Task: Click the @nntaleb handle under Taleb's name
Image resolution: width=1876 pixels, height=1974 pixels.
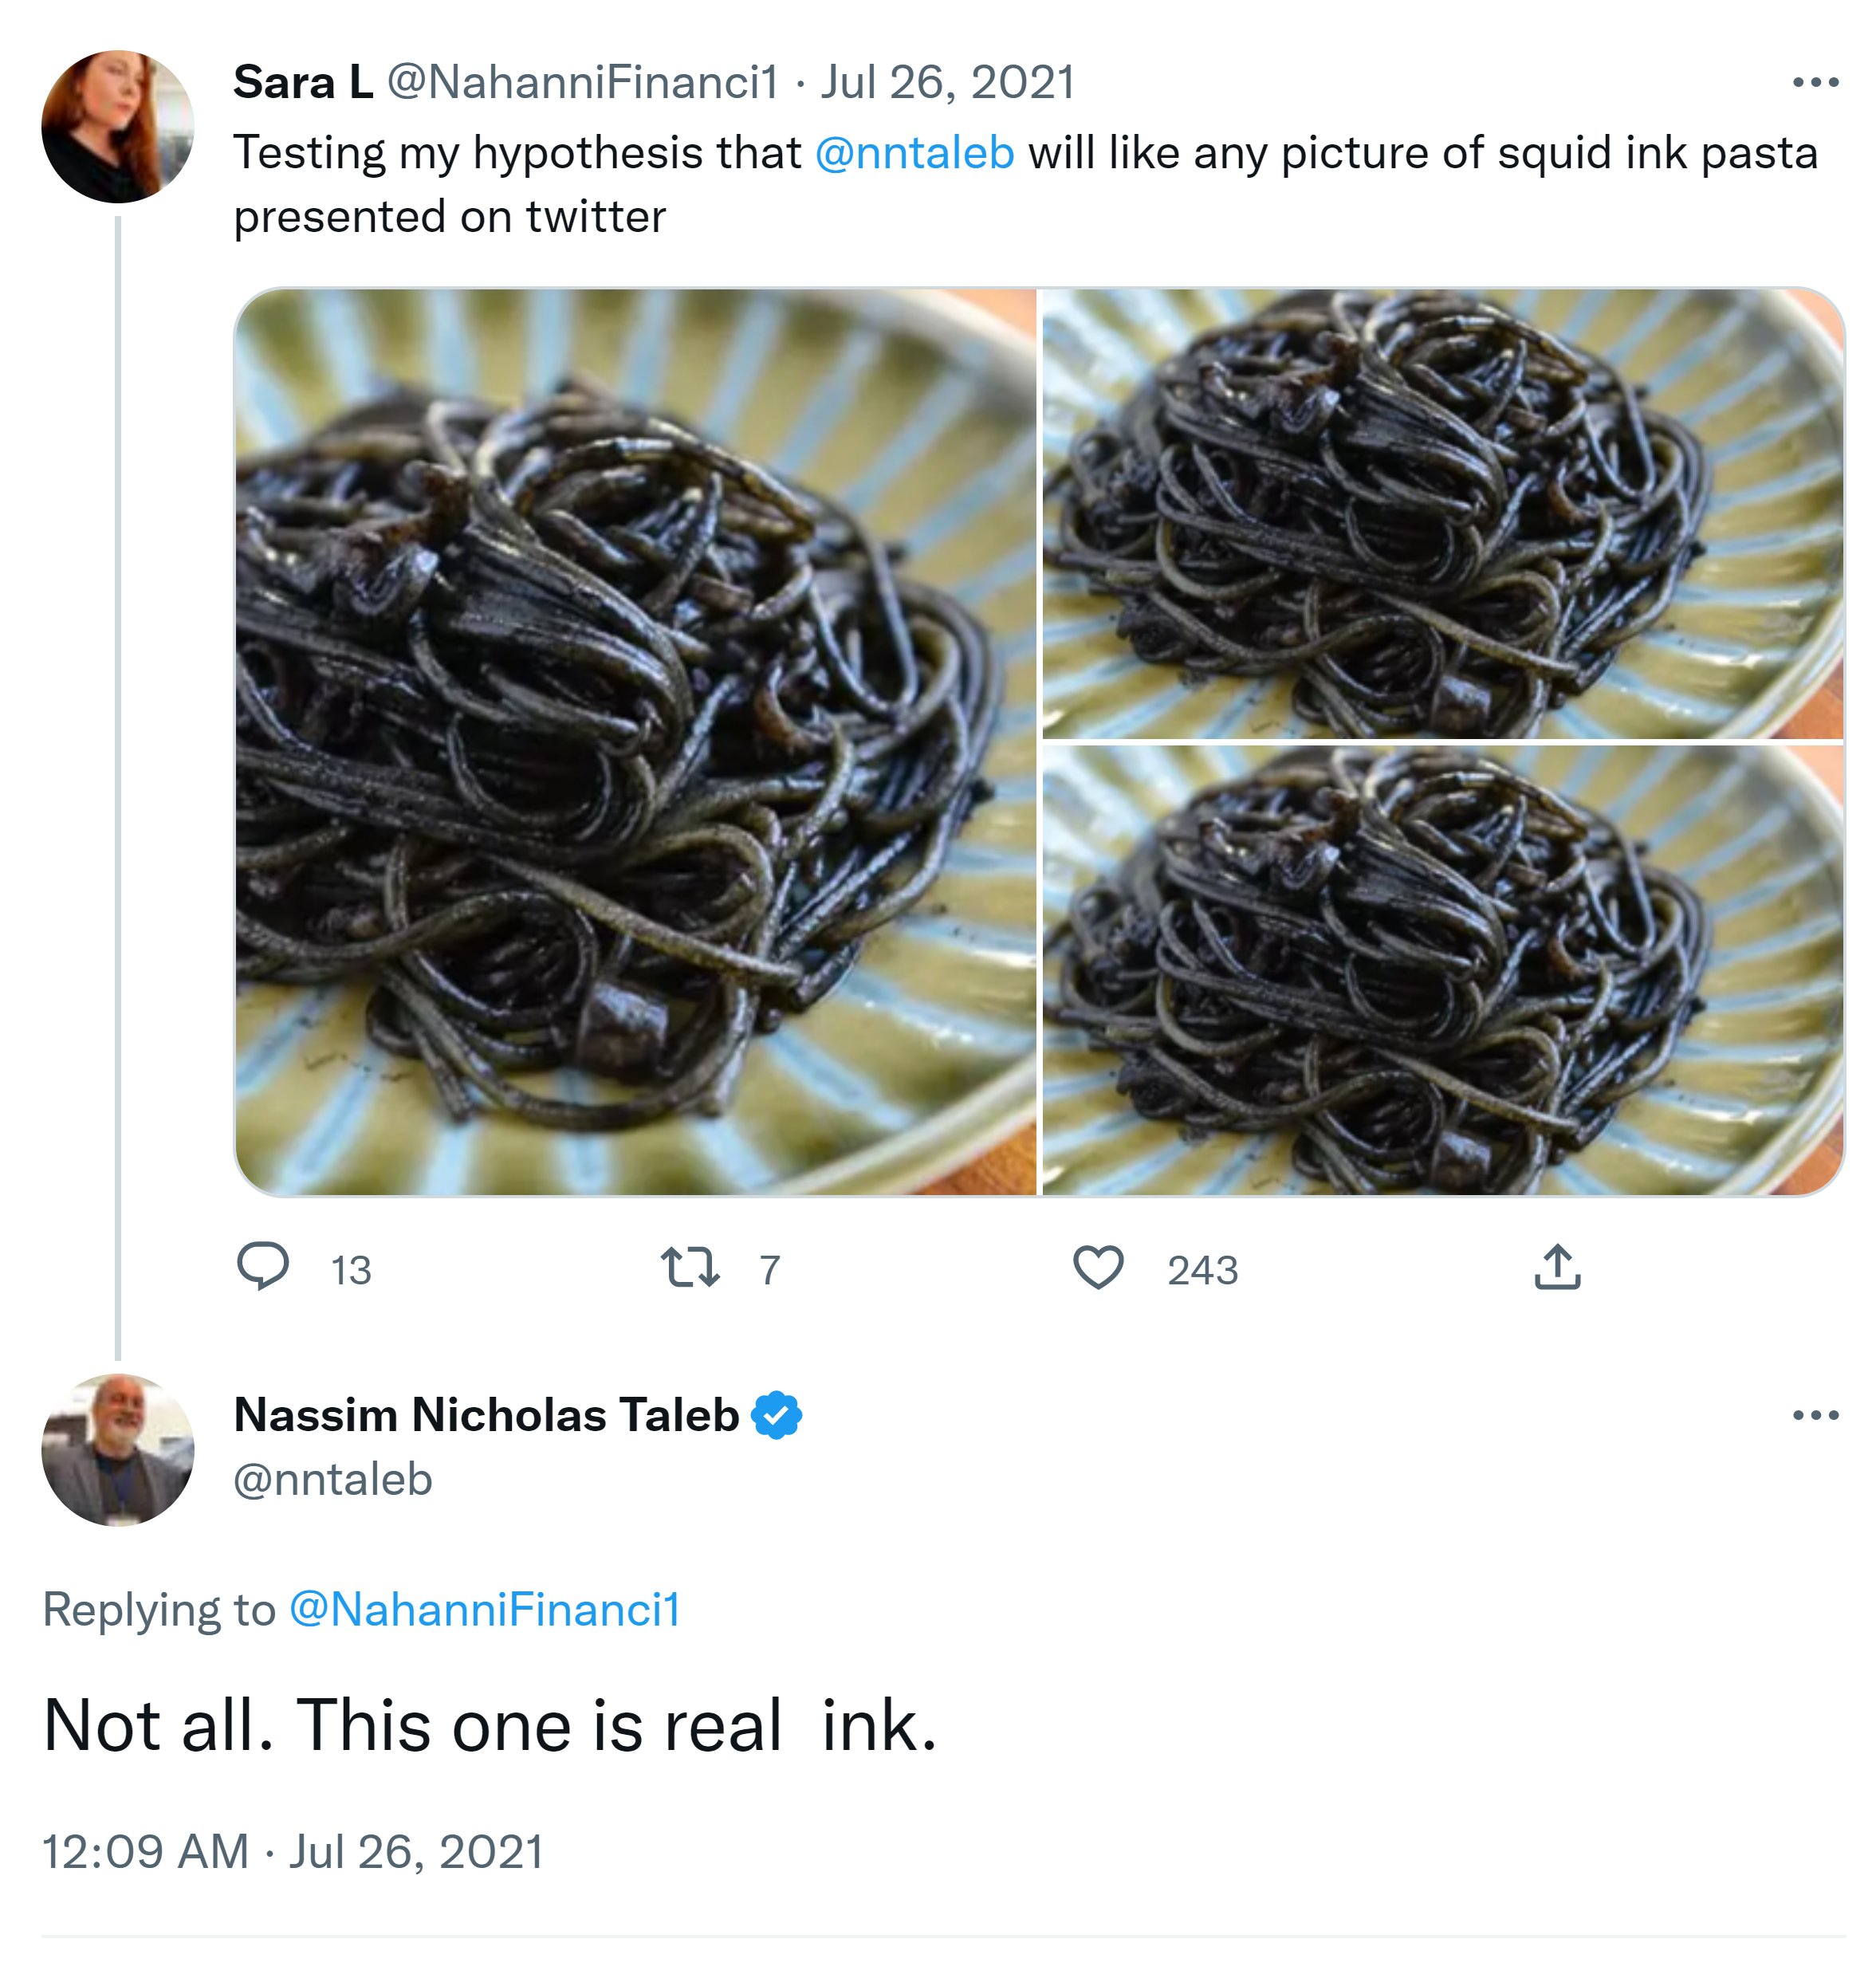Action: tap(333, 1479)
